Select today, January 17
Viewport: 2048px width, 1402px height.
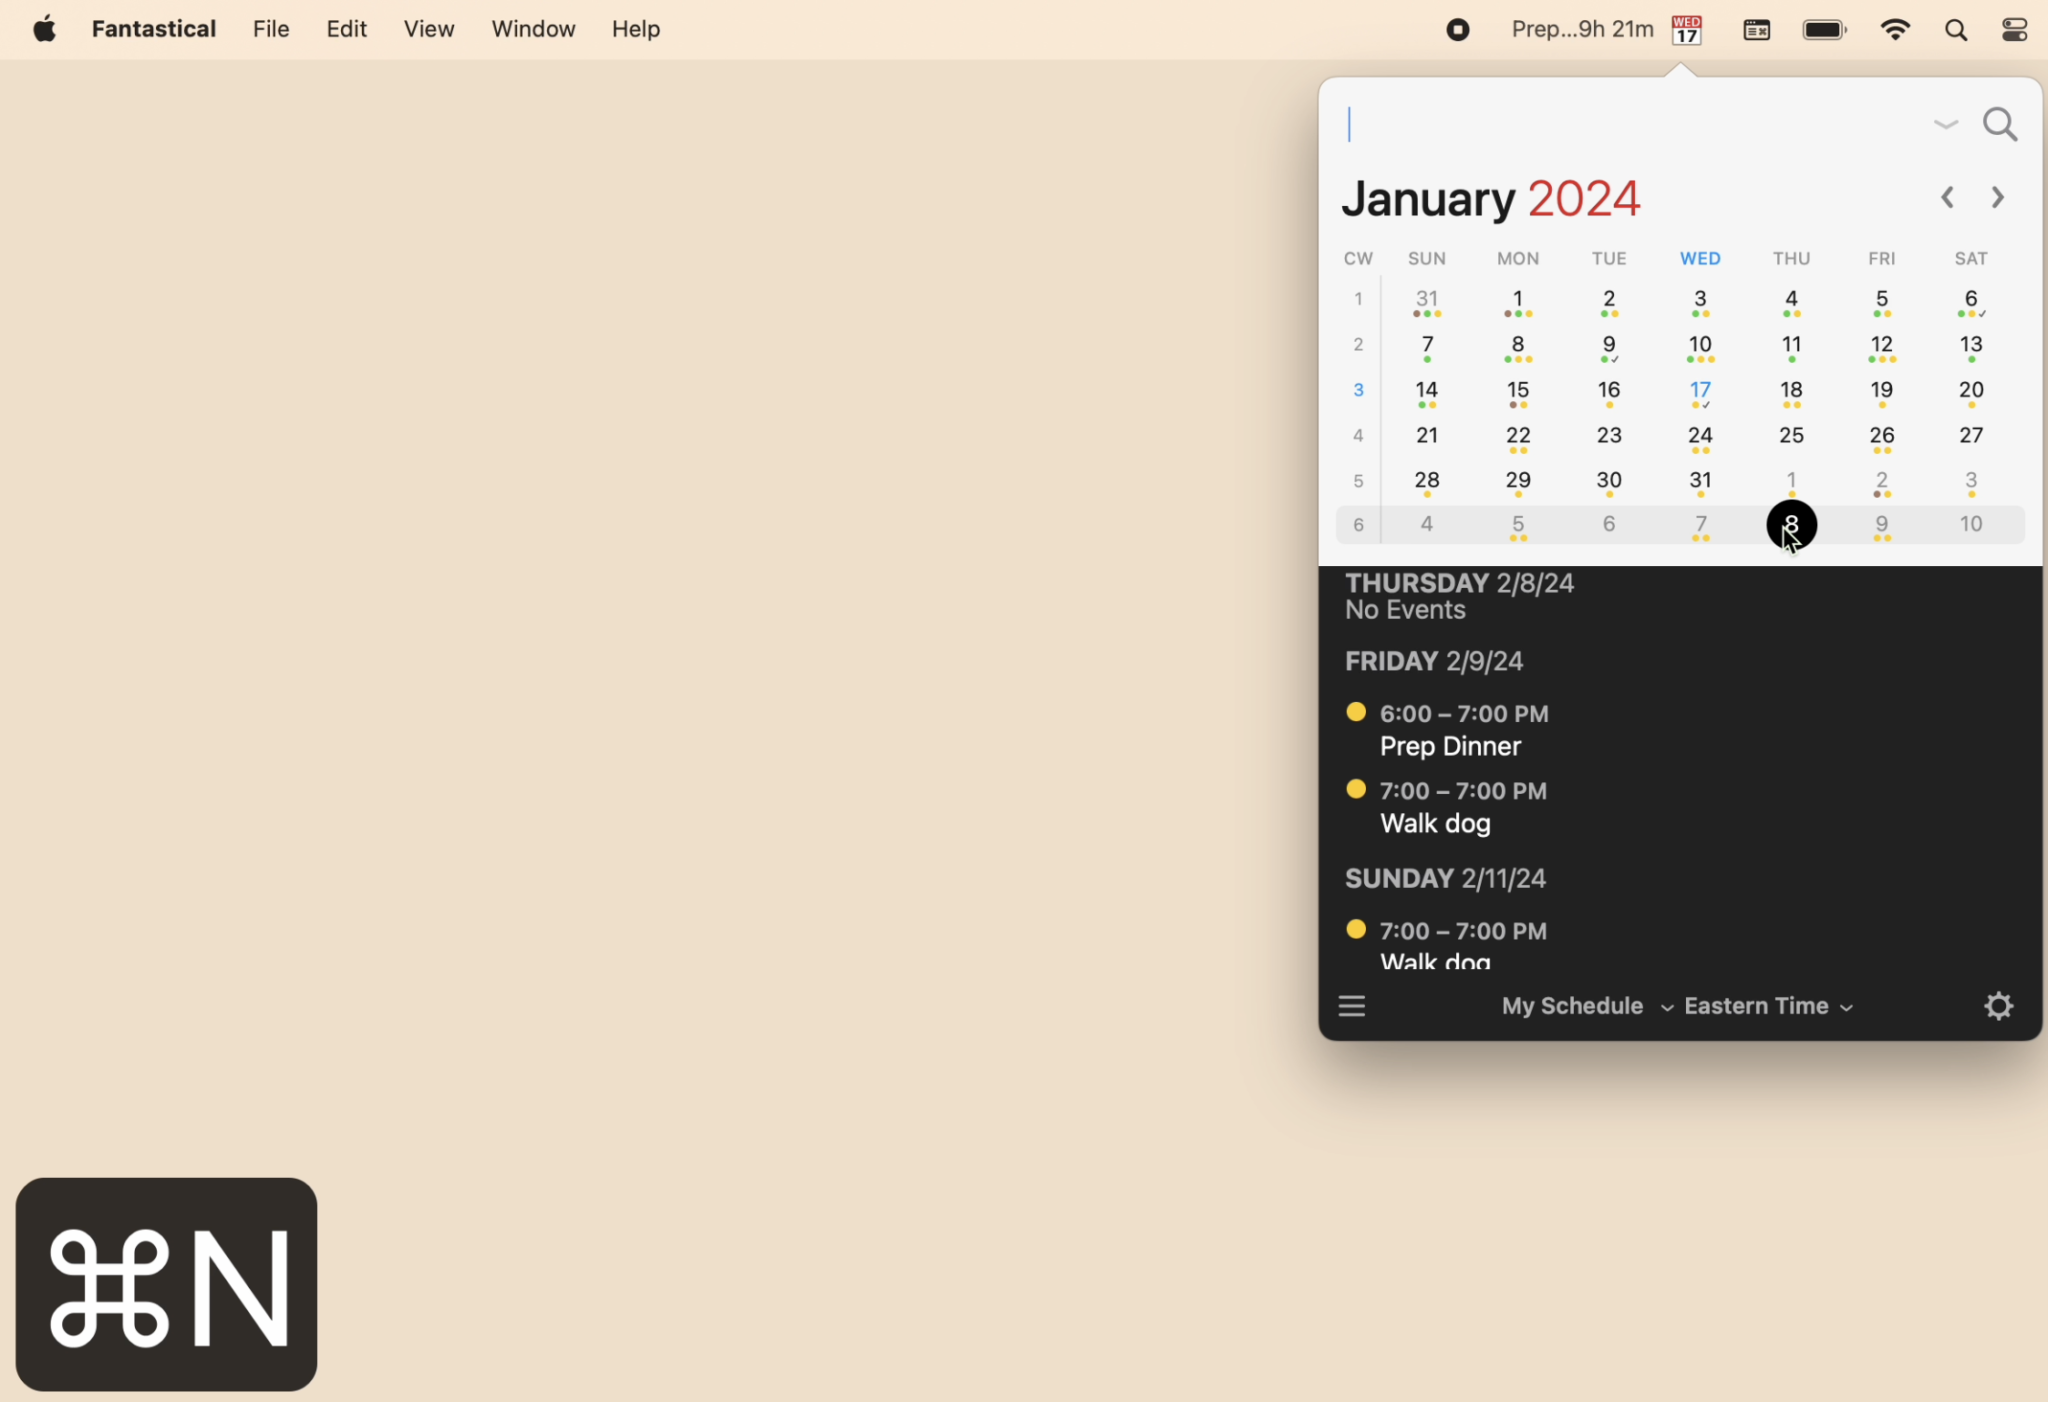(1700, 391)
